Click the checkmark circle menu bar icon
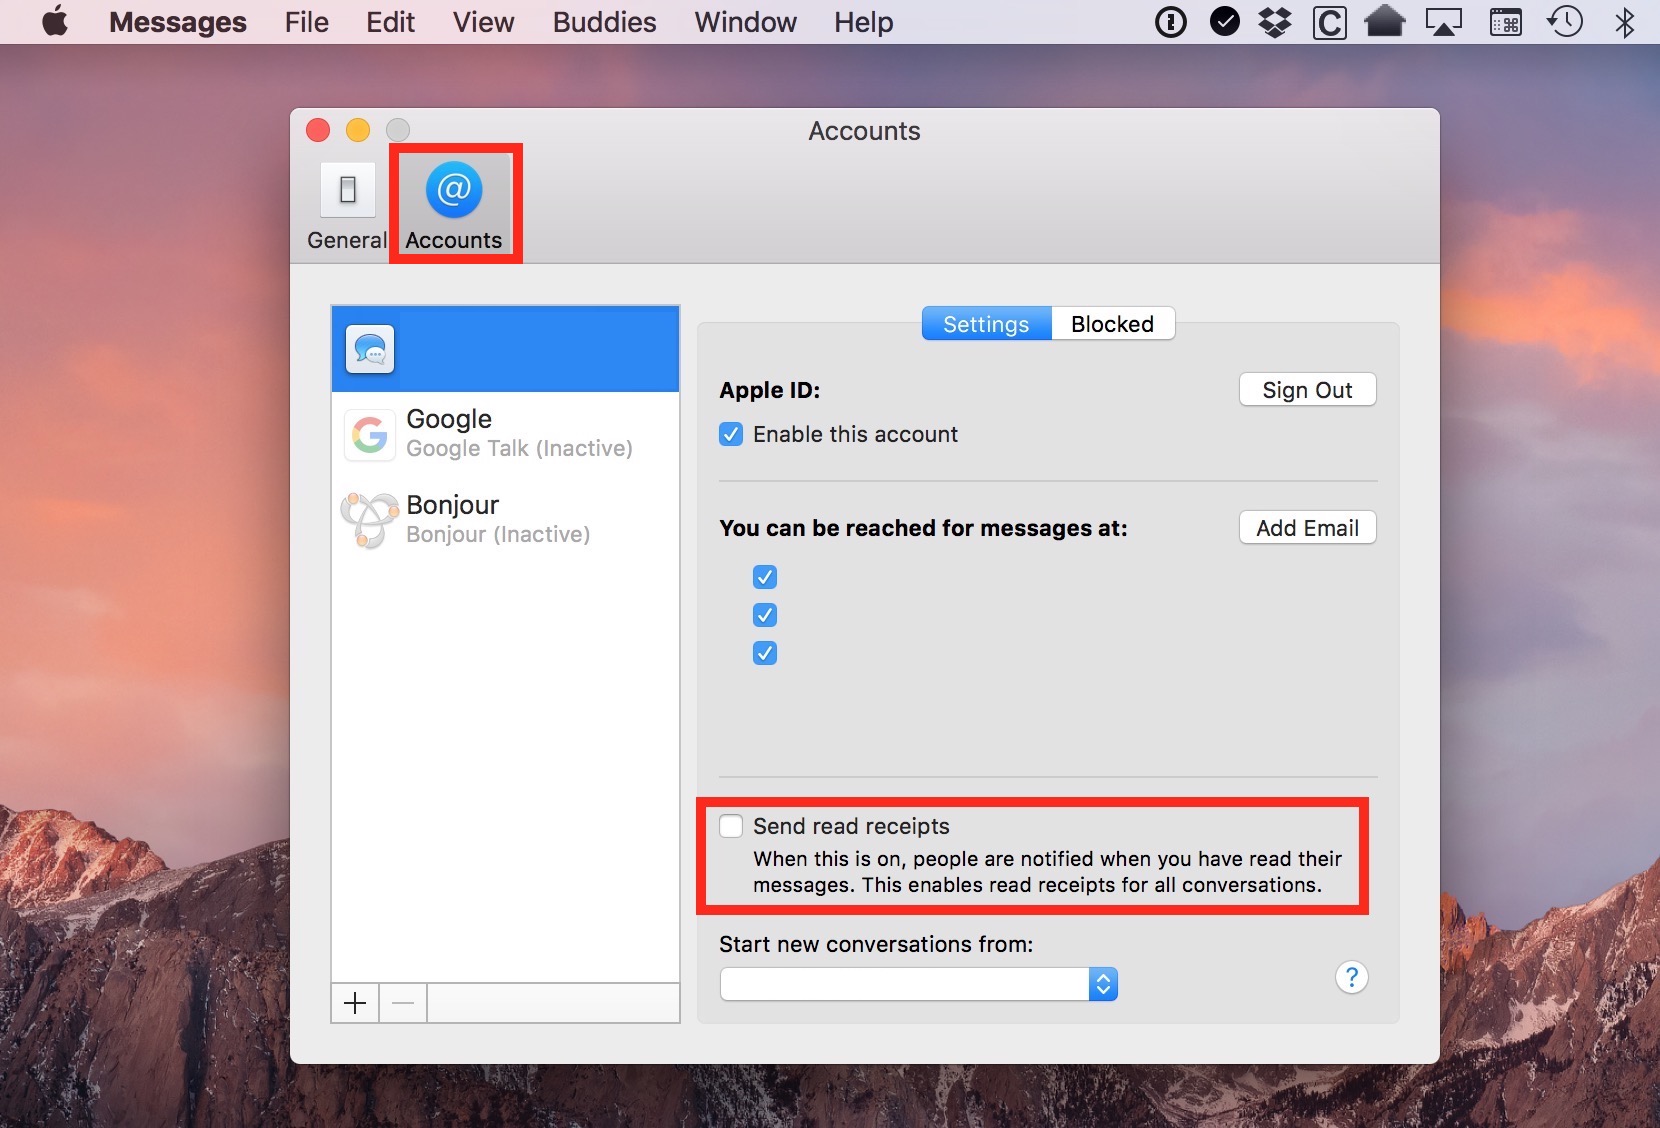 [1224, 21]
